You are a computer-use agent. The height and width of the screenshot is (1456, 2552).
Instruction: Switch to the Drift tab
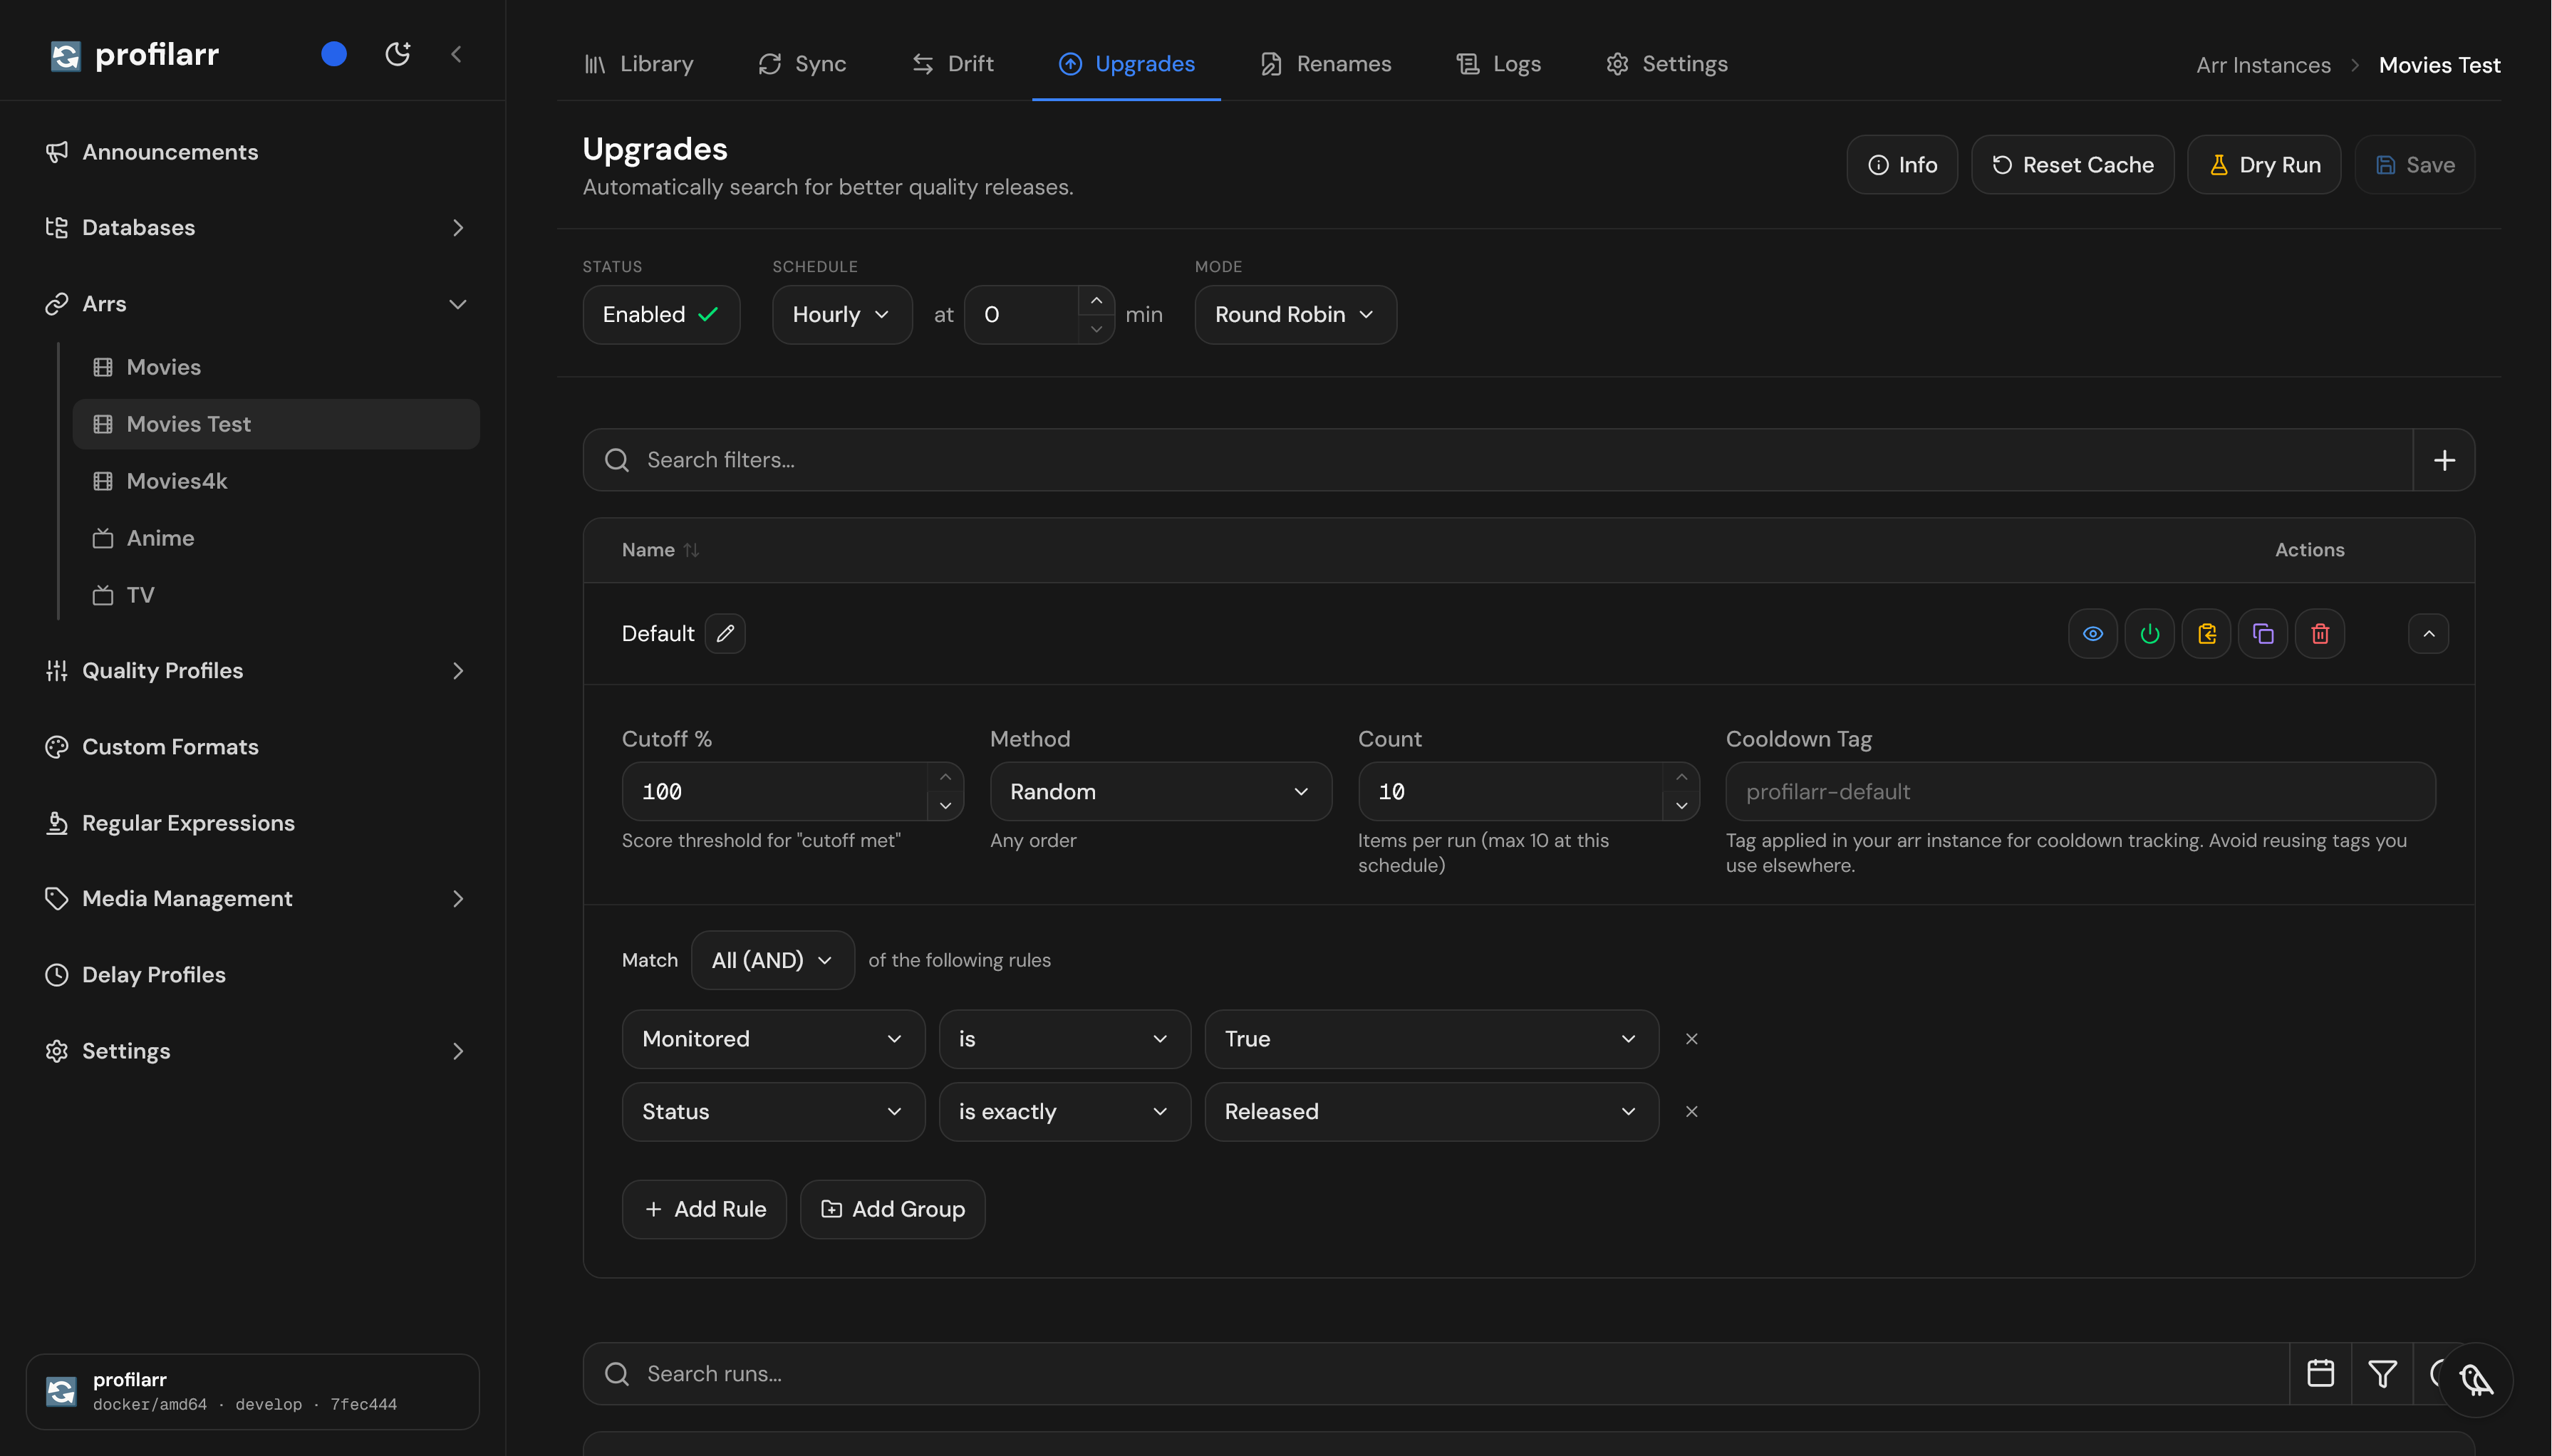(x=952, y=64)
